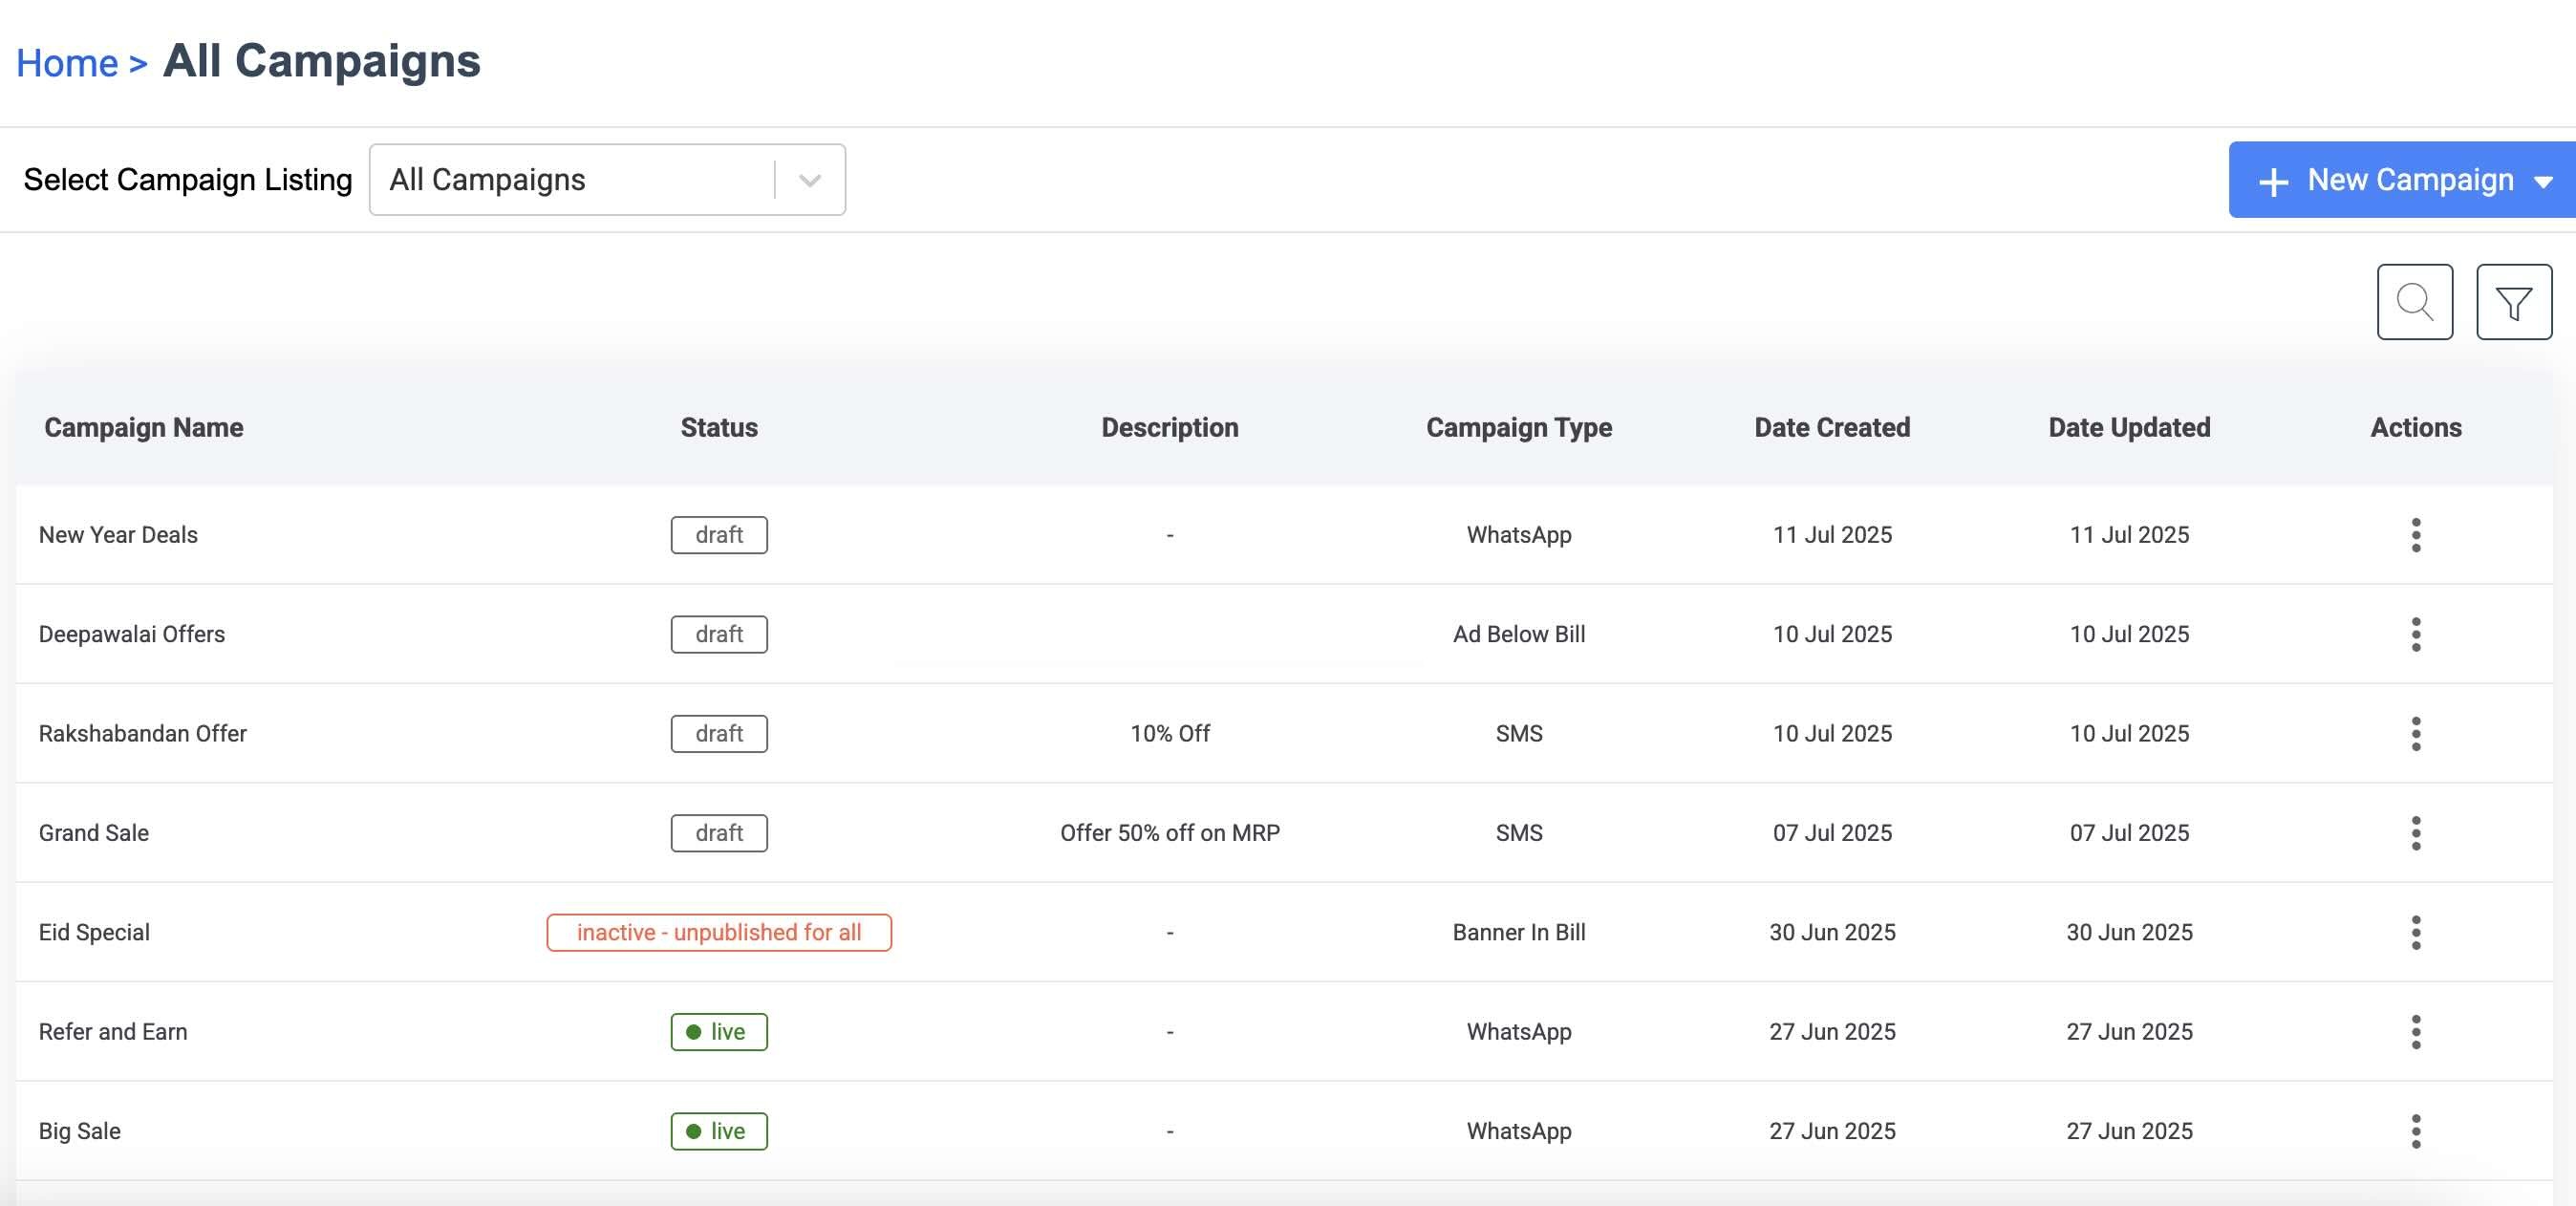Click the inactive status badge of Eid Special
The width and height of the screenshot is (2576, 1206).
pos(718,932)
